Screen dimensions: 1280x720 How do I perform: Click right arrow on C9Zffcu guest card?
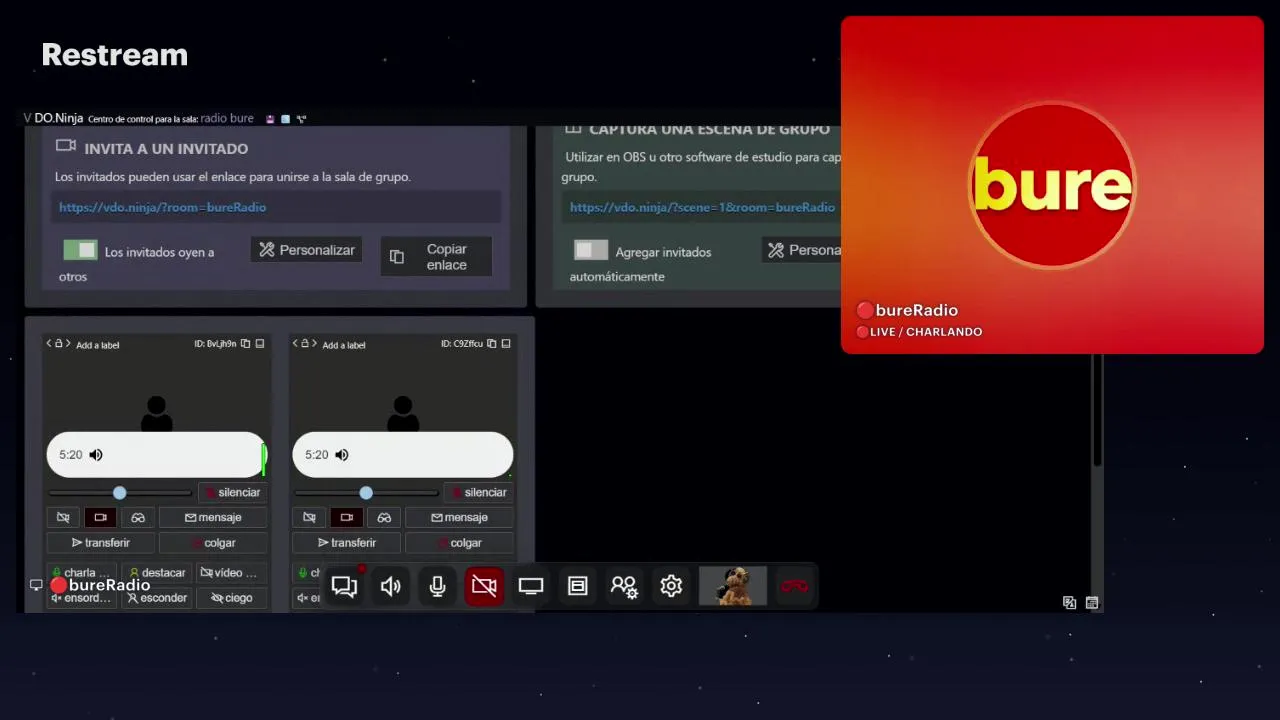(x=314, y=344)
